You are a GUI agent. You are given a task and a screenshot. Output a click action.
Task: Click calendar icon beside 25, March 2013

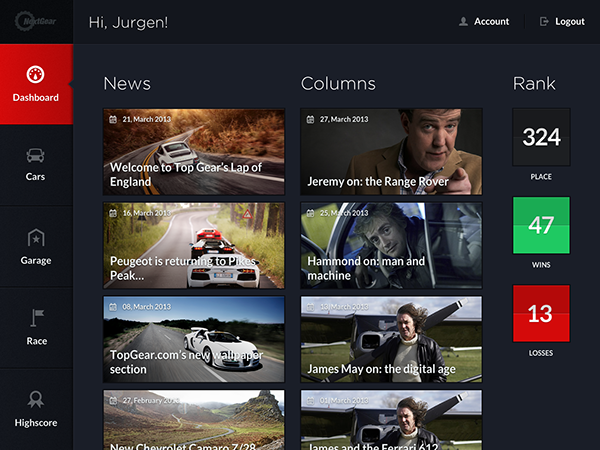click(x=310, y=213)
